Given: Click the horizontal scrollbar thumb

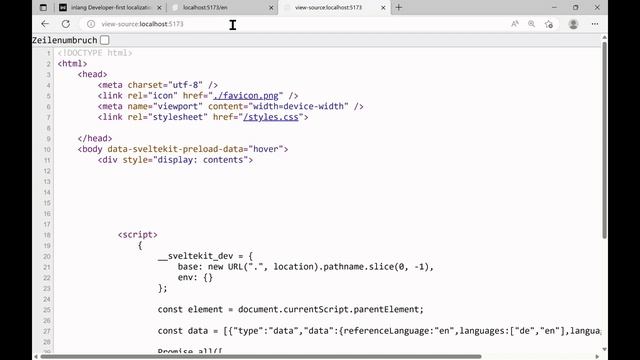Looking at the screenshot, I should [260, 356].
